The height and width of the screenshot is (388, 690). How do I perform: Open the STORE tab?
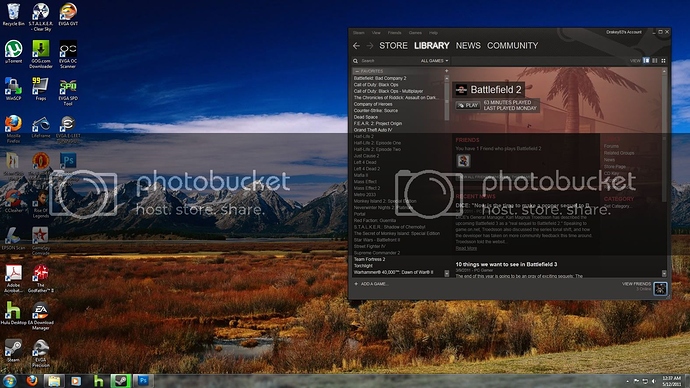point(393,46)
